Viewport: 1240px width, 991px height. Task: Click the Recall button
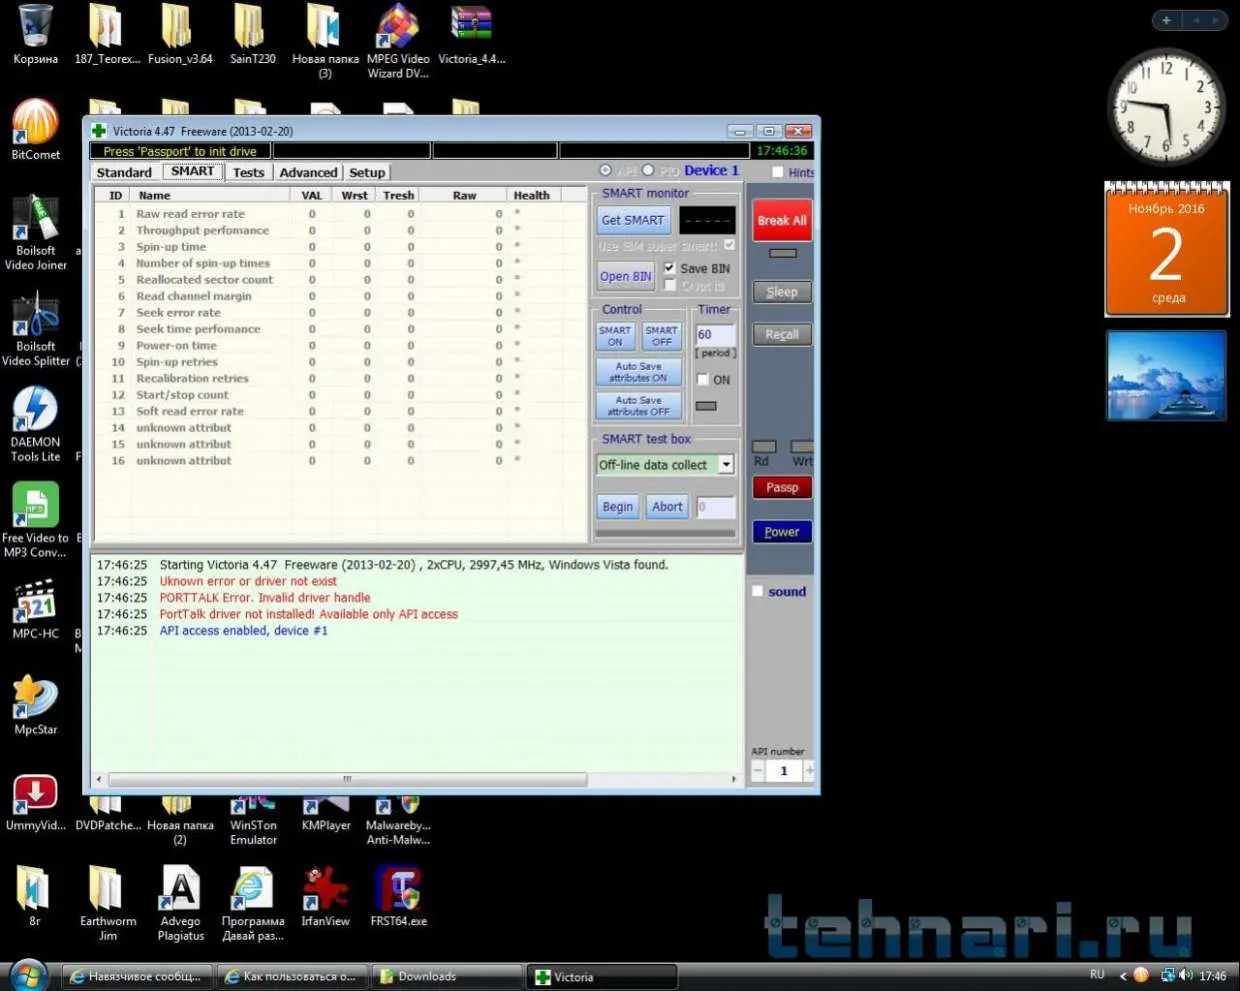(x=782, y=334)
